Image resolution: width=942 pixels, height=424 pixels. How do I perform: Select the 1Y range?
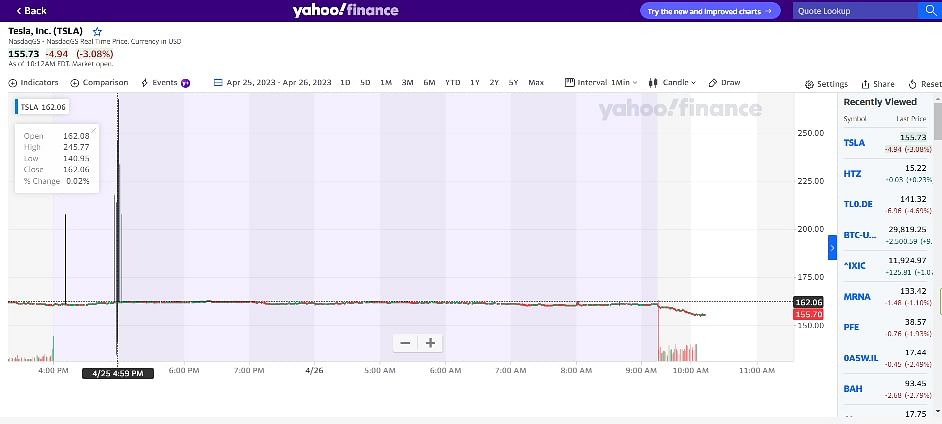[x=475, y=83]
